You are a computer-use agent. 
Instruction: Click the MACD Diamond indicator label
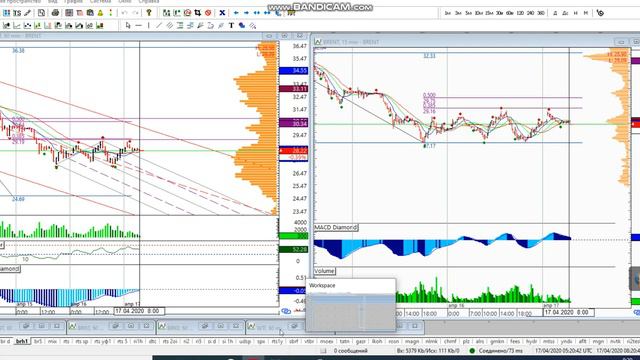[336, 227]
